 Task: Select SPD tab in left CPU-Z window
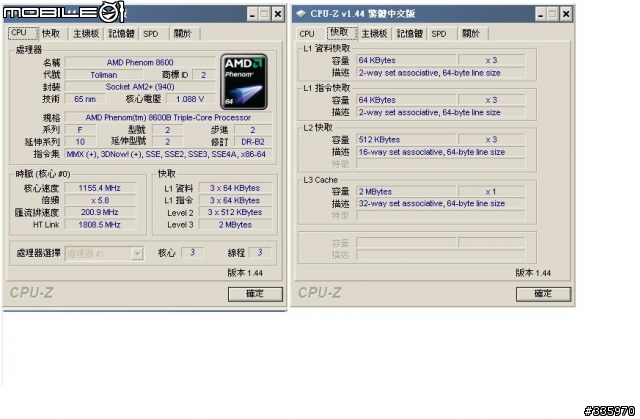pyautogui.click(x=151, y=33)
